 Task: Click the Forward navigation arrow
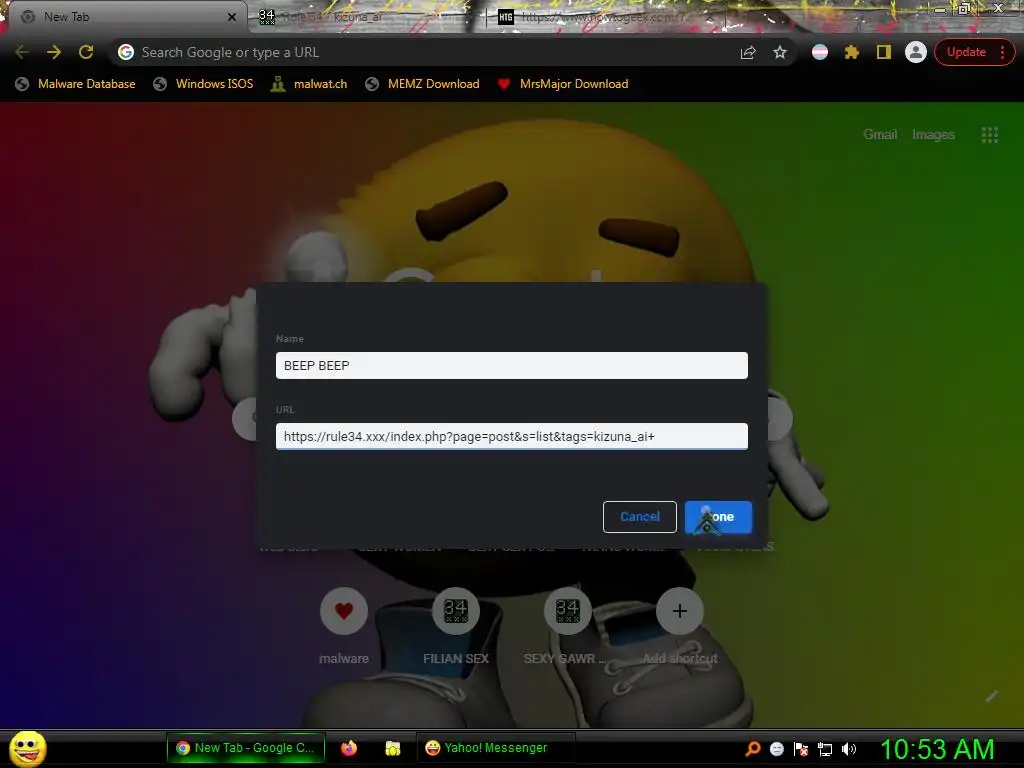tap(54, 52)
